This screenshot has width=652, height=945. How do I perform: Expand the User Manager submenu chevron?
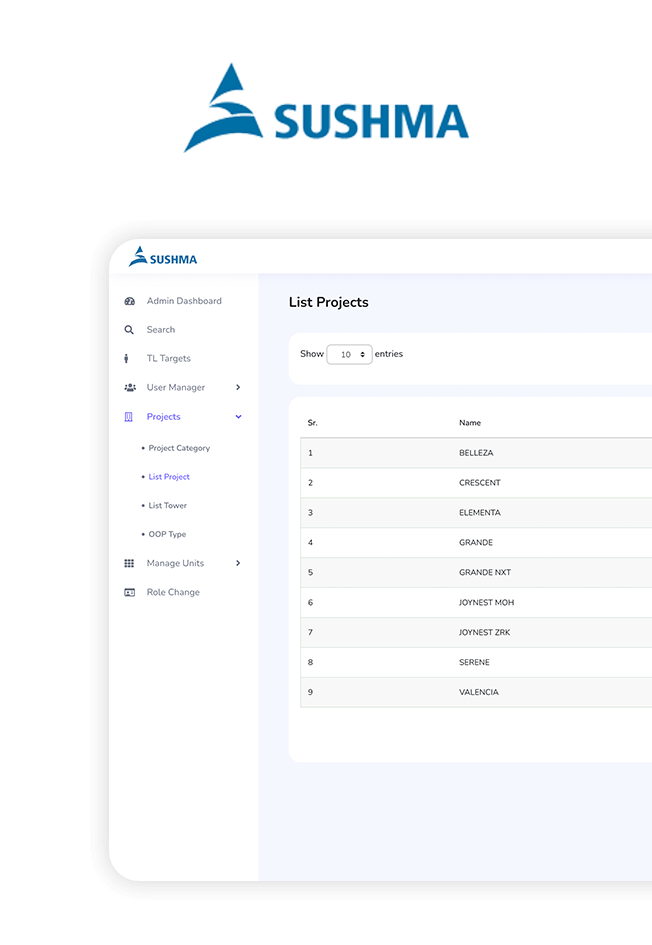(238, 388)
